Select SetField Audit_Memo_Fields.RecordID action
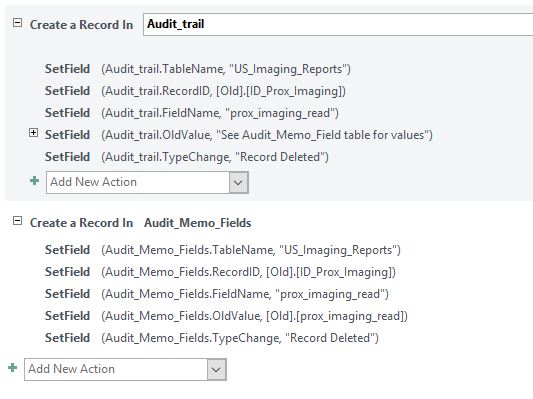The width and height of the screenshot is (533, 399). 221,272
